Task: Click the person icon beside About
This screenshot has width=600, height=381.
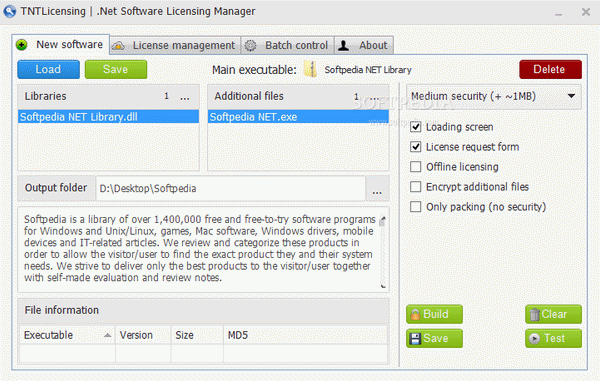Action: click(344, 46)
